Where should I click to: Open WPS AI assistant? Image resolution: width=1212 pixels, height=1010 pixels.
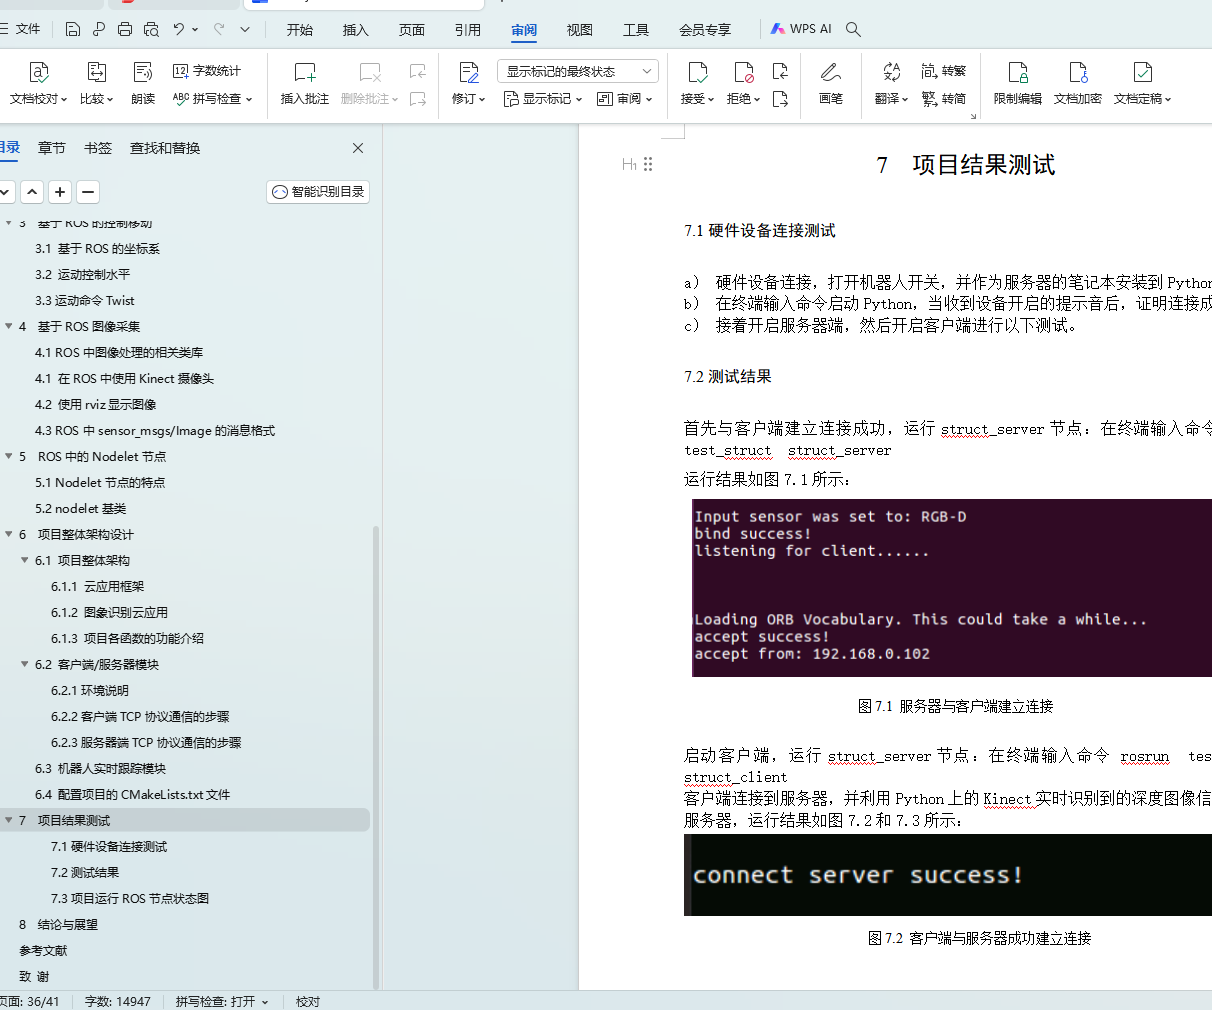(801, 29)
